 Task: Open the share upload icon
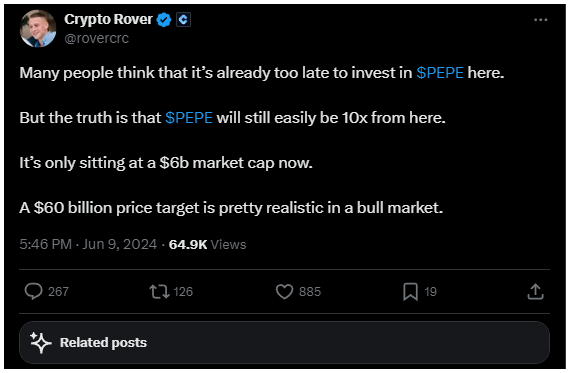pyautogui.click(x=535, y=292)
